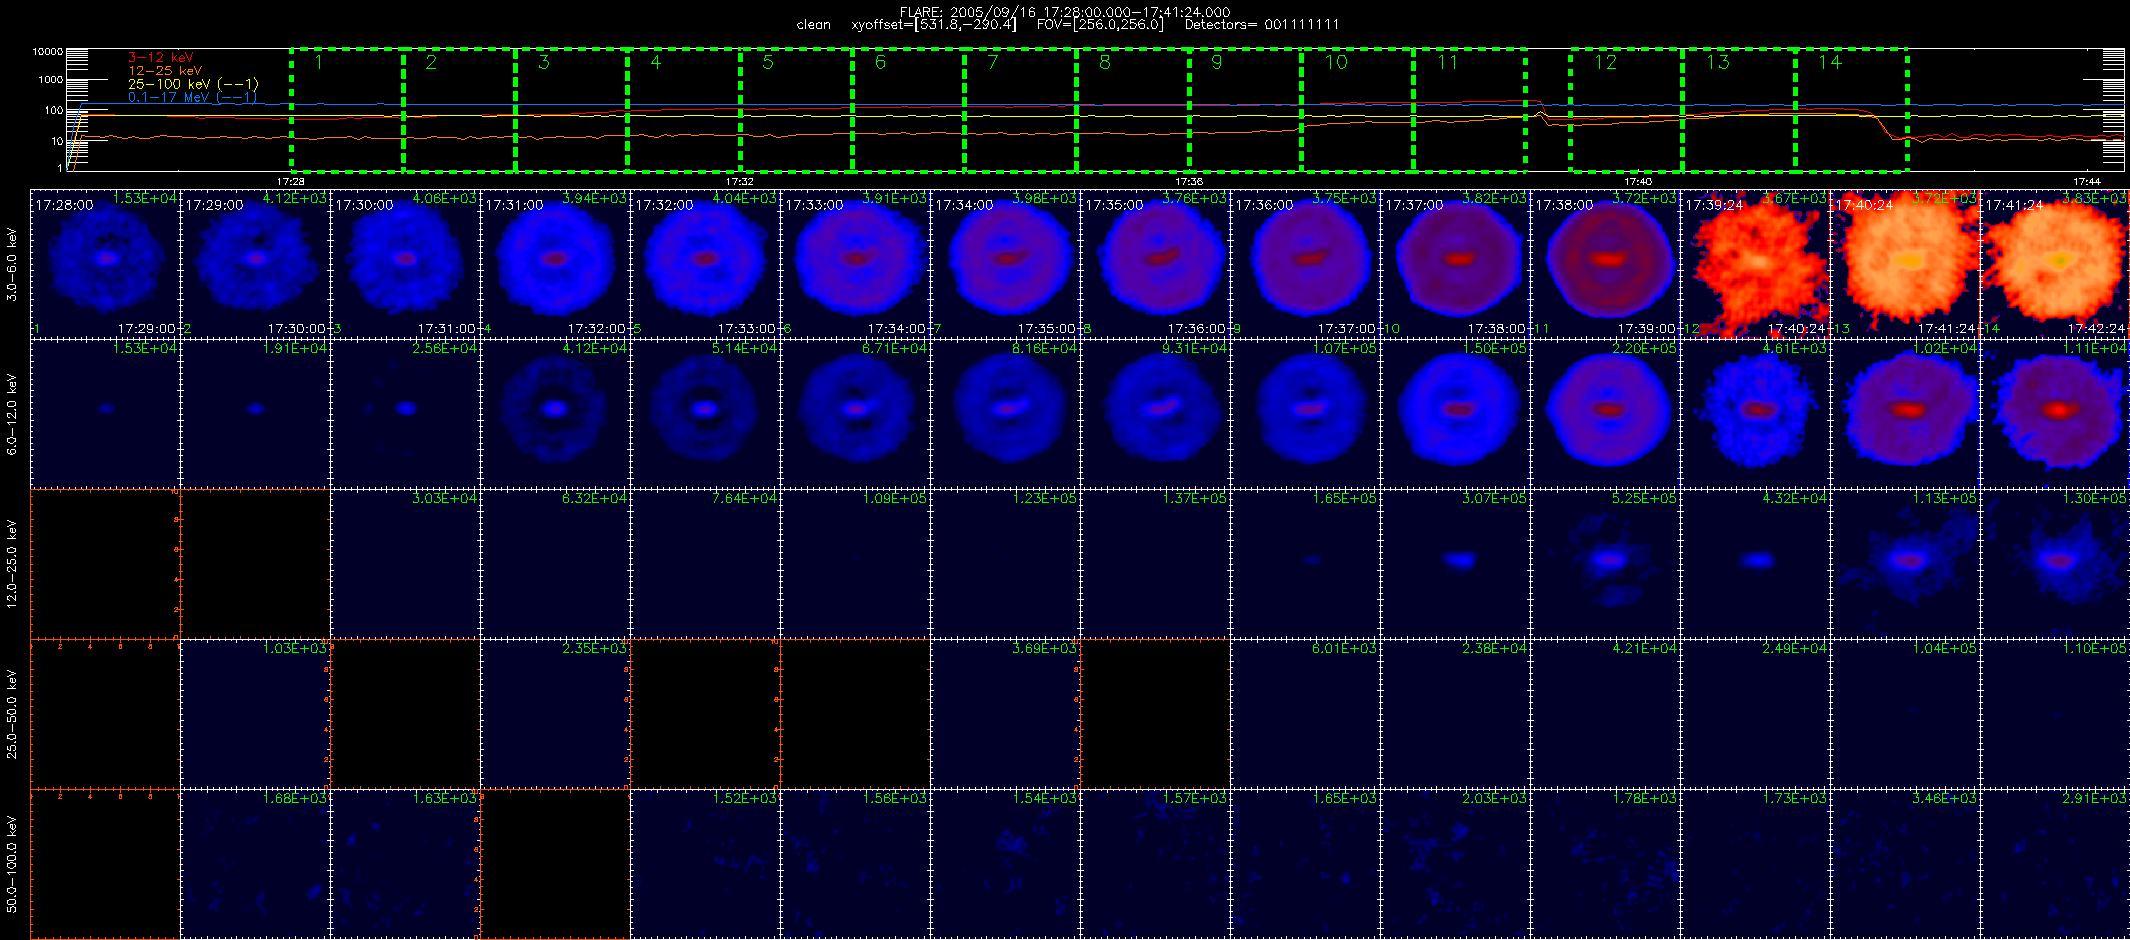Click the 10000 y-axis label on the lightcurve

point(47,51)
